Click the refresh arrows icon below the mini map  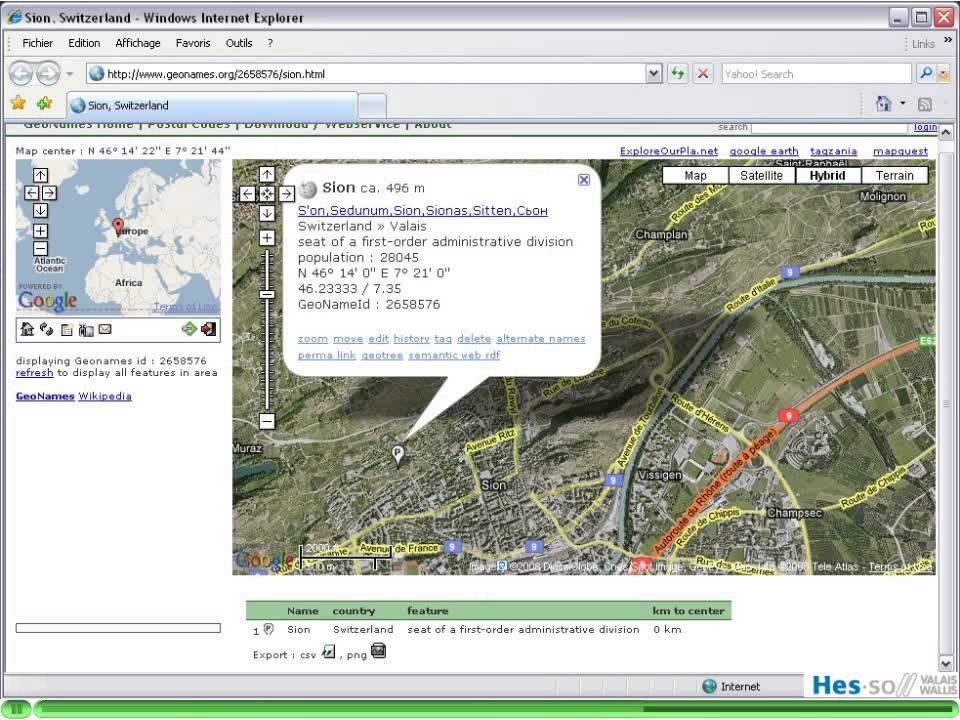[x=47, y=329]
